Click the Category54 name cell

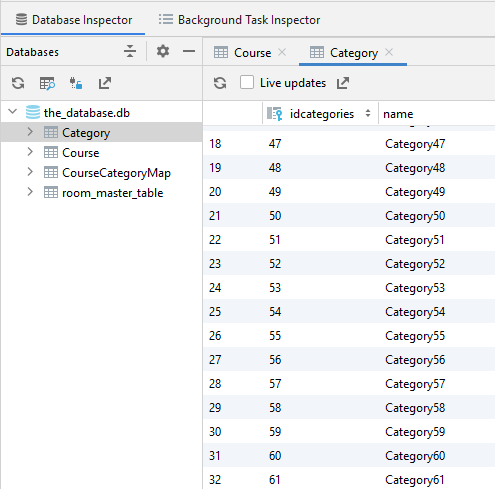tap(415, 312)
